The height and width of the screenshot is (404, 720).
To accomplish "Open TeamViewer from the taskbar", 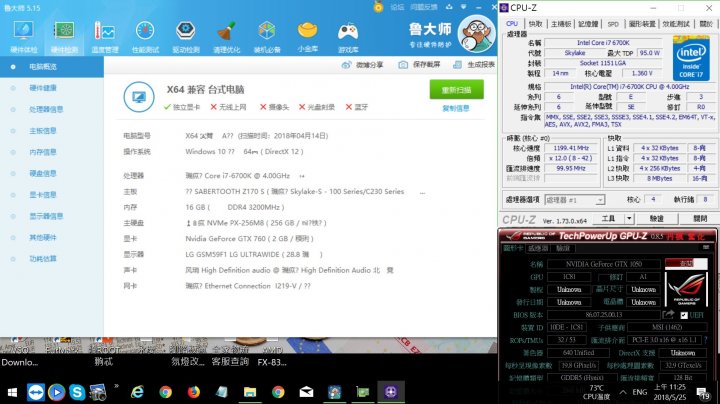I will 35,392.
